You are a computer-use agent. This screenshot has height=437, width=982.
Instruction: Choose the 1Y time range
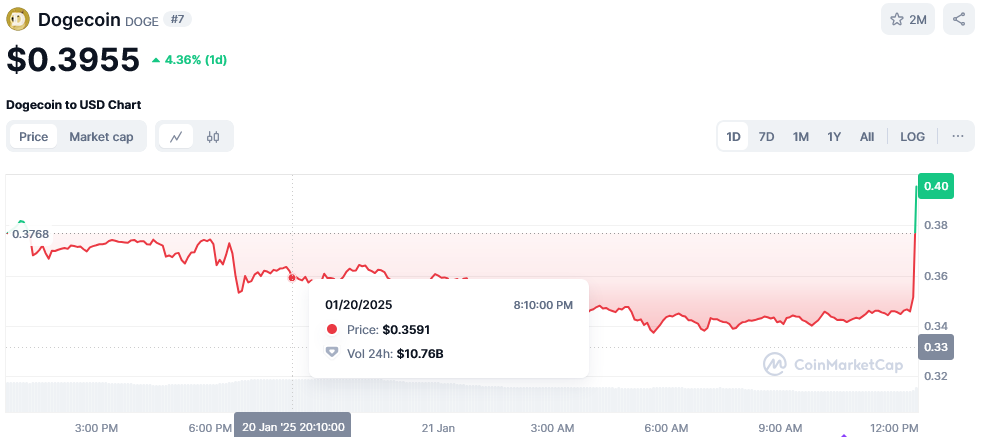pos(834,136)
